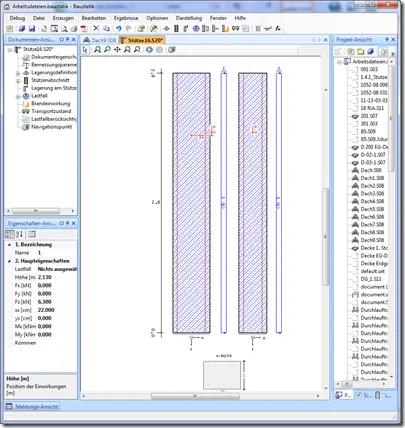This screenshot has height=428, width=405.
Task: Open the Datei menu
Action: [39, 18]
